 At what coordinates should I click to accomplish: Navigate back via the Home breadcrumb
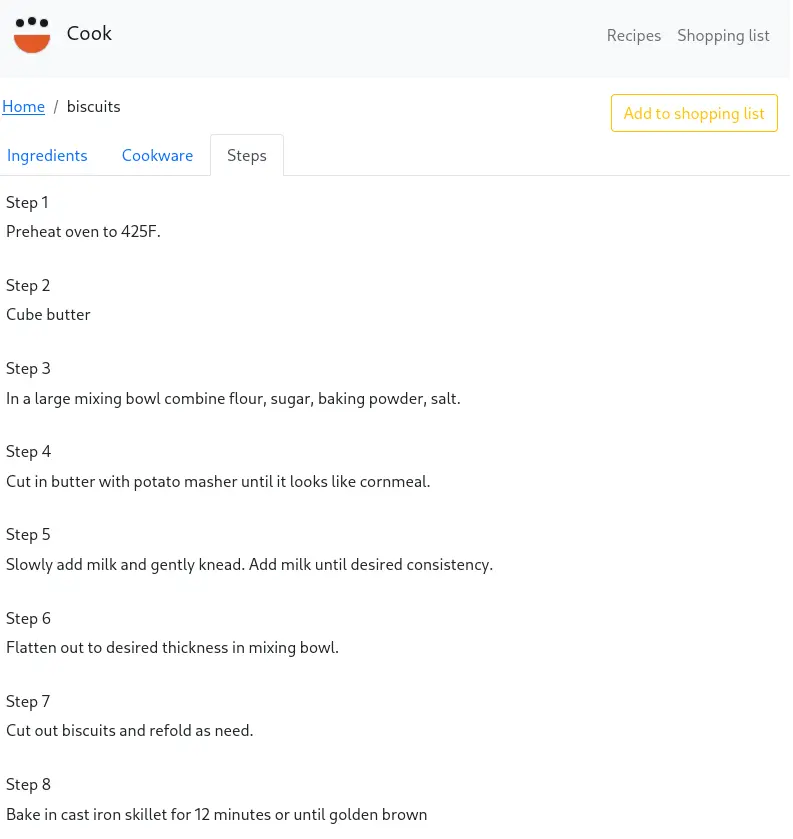(x=23, y=106)
